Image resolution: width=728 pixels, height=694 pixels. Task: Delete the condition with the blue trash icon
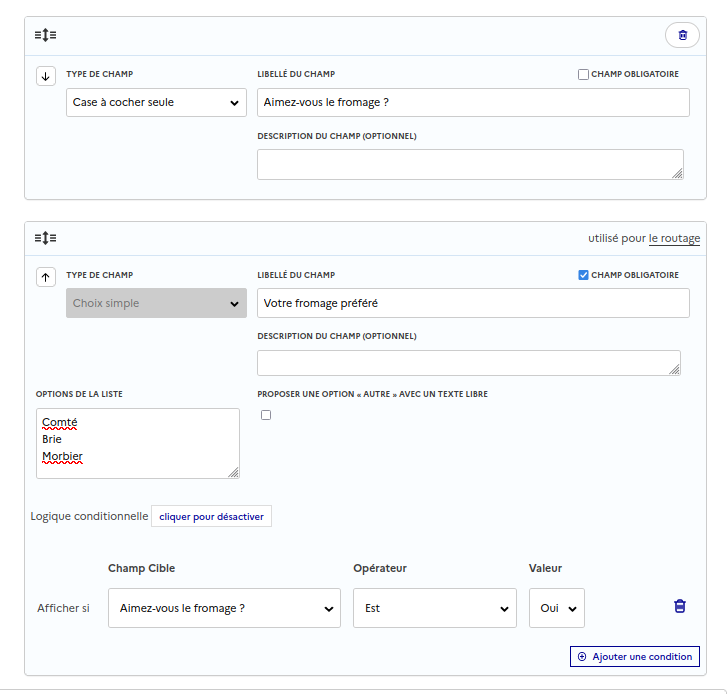[680, 607]
